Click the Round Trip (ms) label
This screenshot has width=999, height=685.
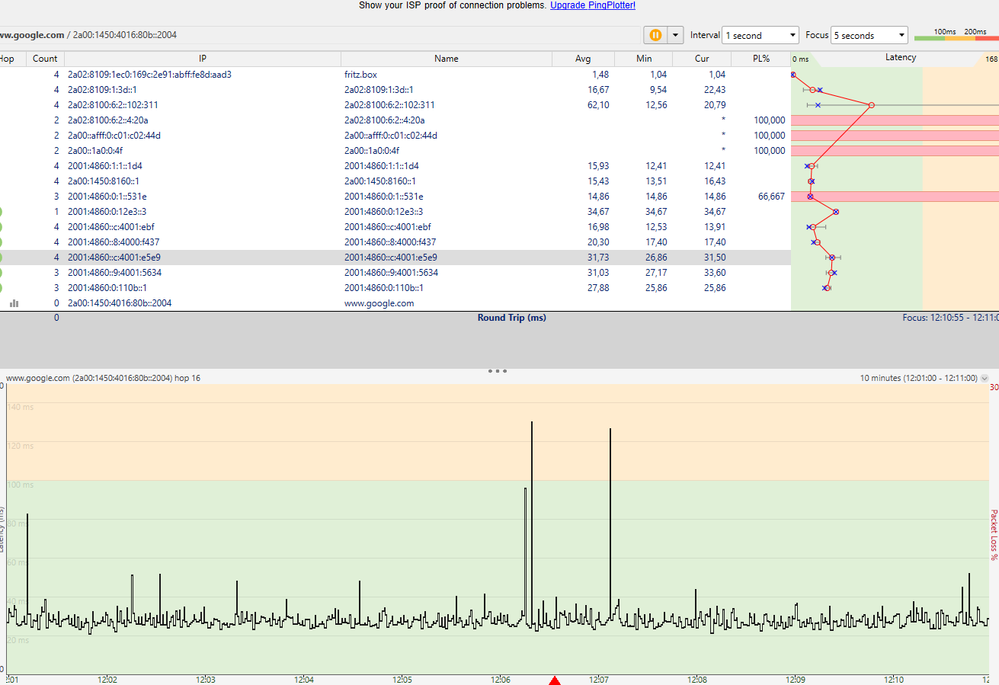click(512, 318)
